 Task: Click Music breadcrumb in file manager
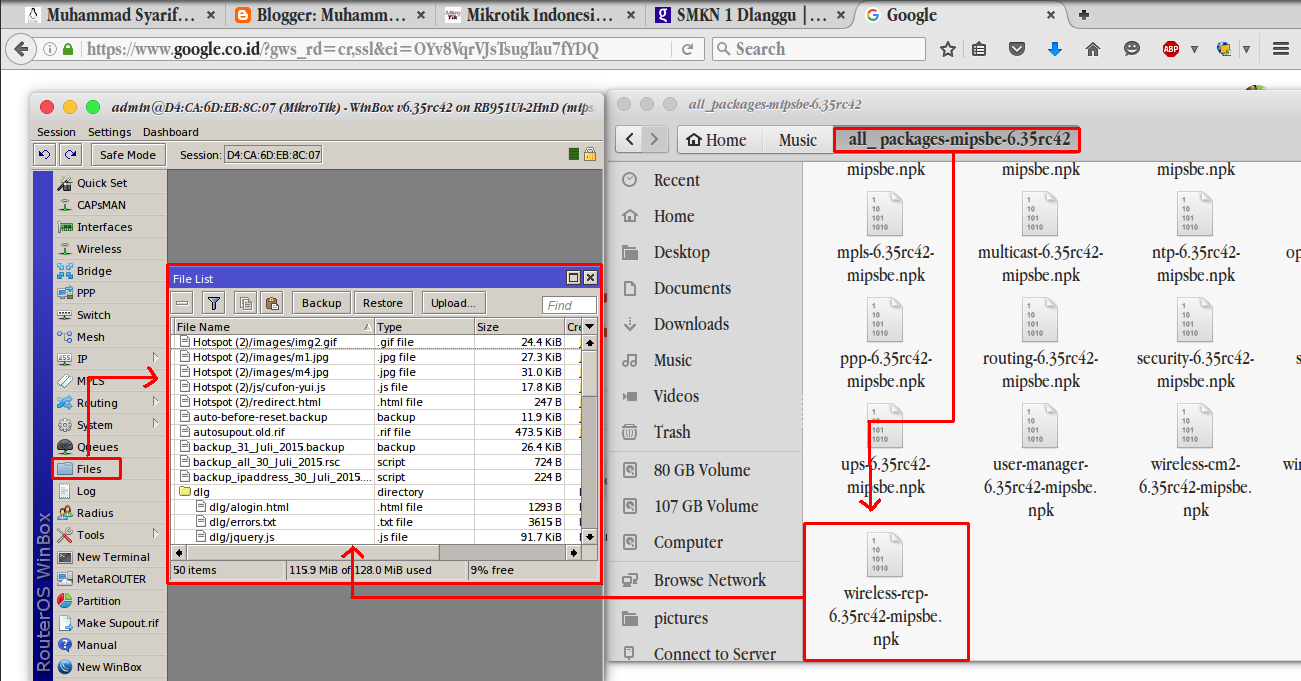click(798, 140)
